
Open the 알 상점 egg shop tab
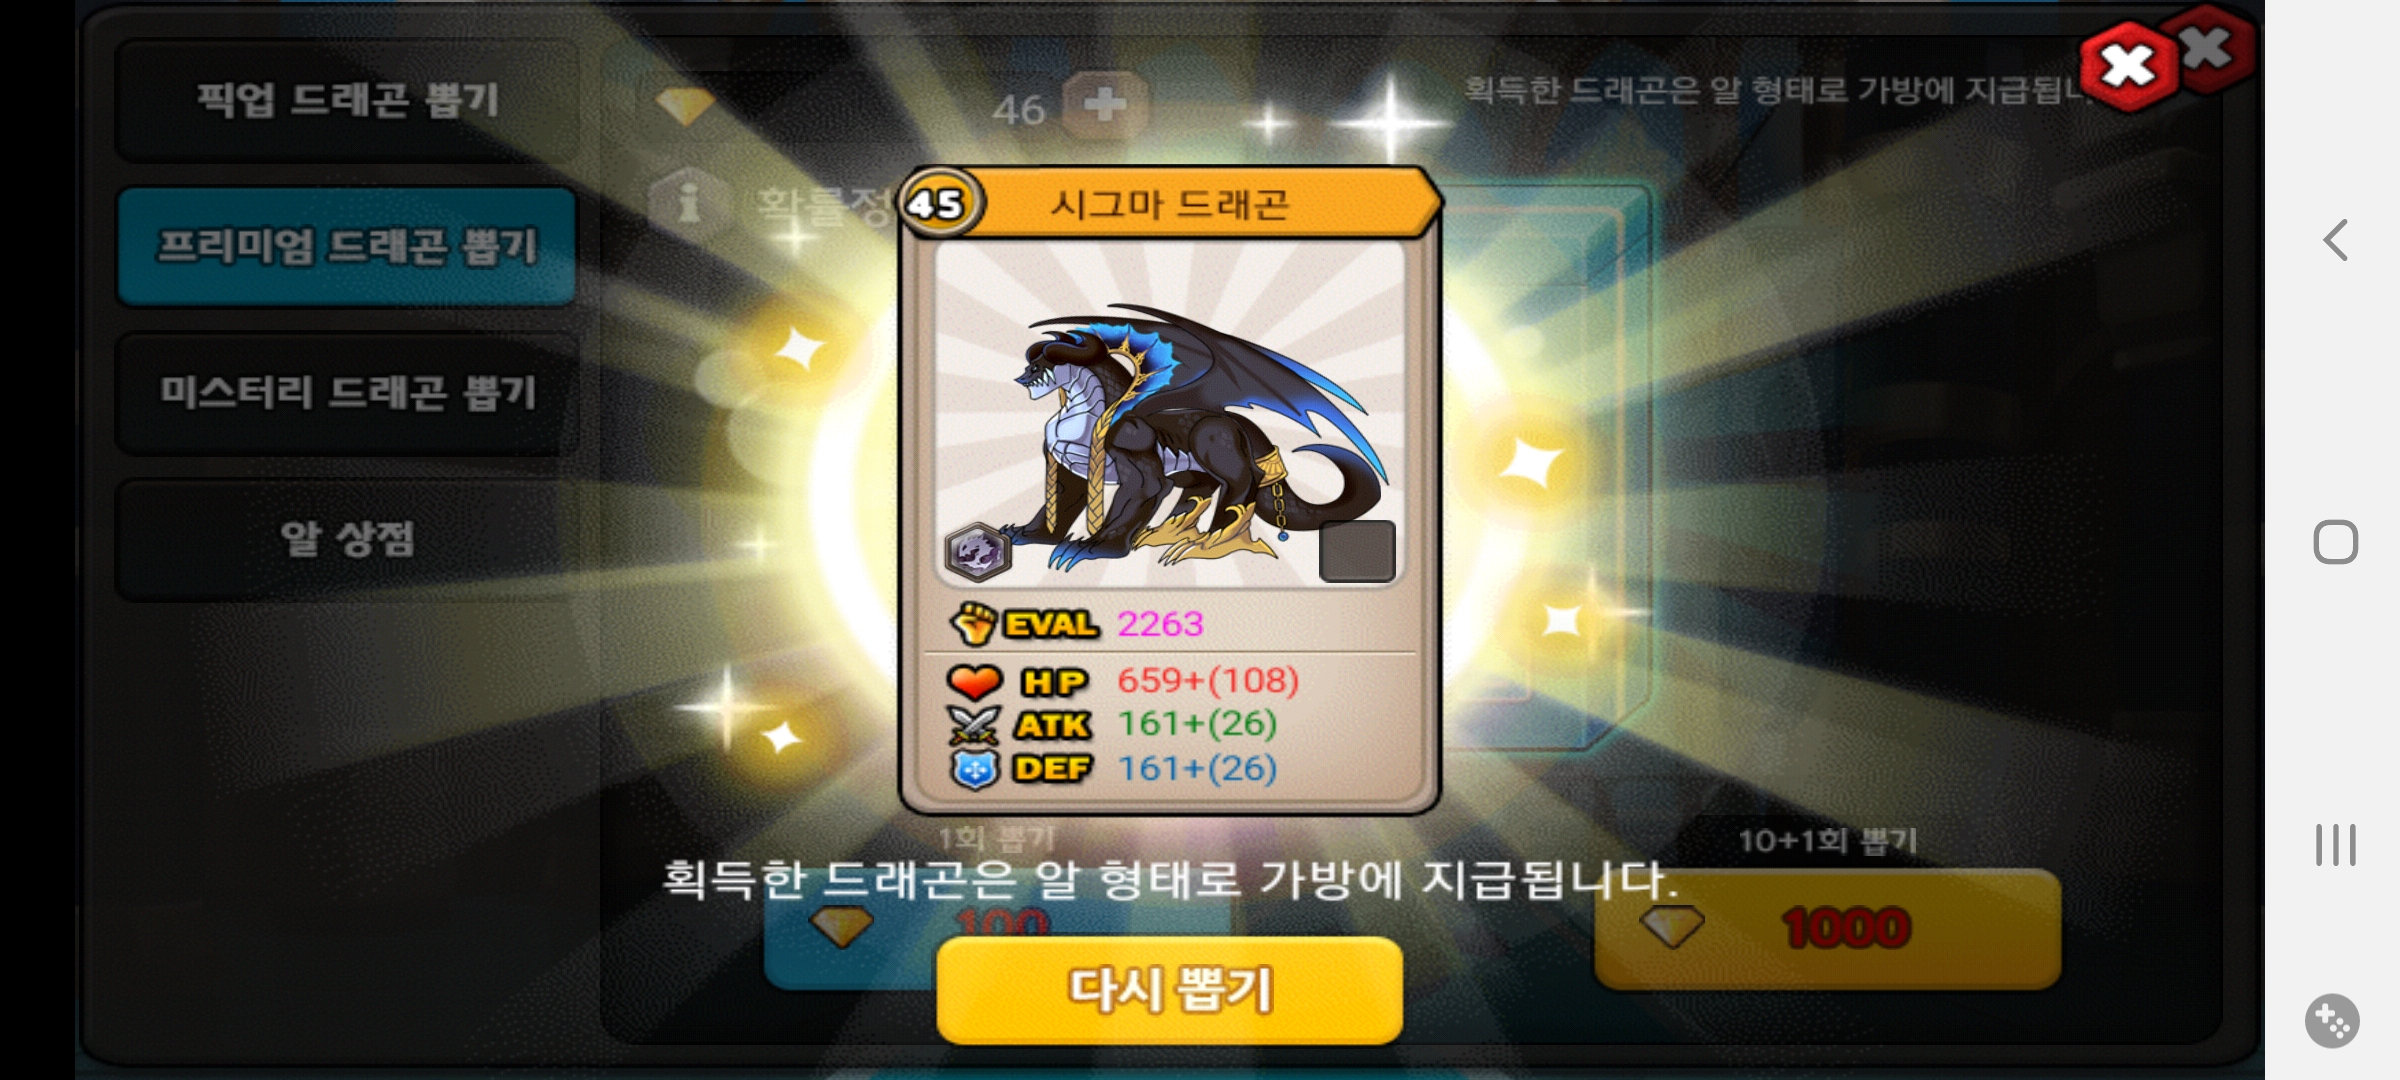(347, 540)
